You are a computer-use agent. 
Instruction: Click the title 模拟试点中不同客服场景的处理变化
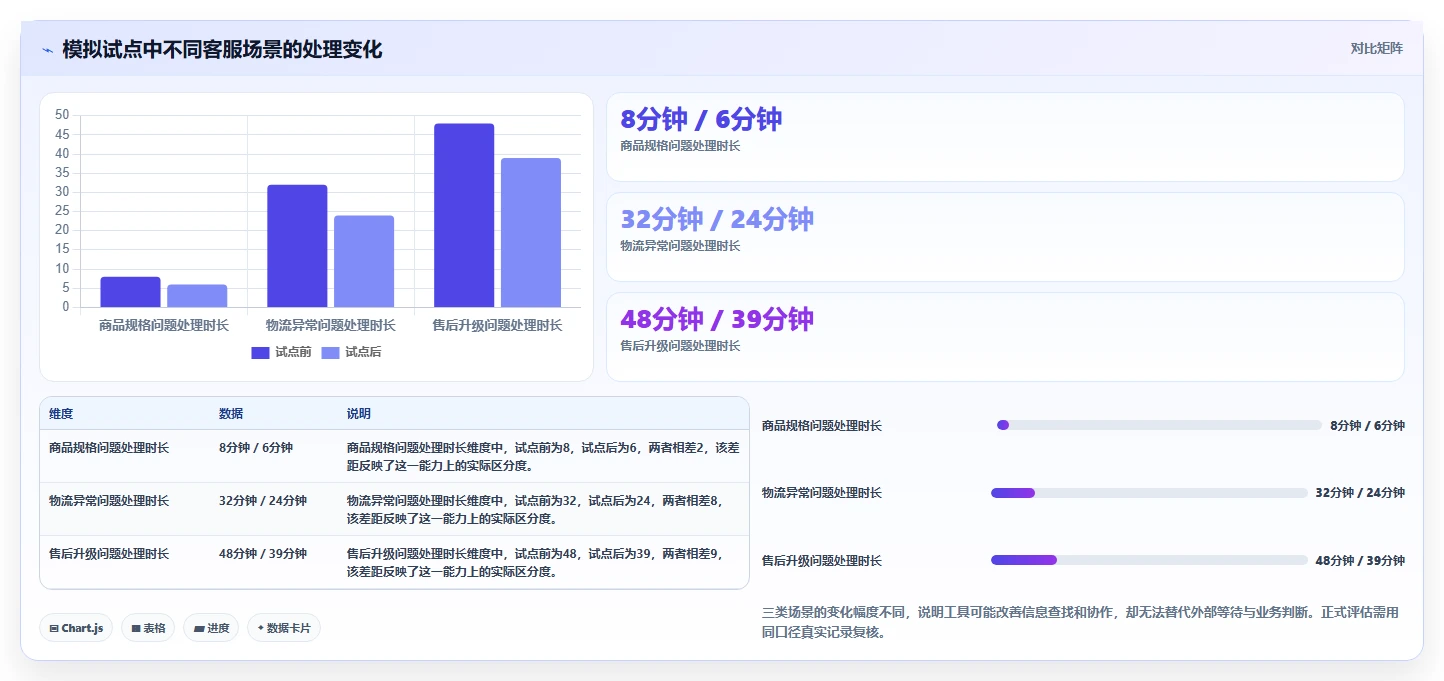click(x=222, y=50)
